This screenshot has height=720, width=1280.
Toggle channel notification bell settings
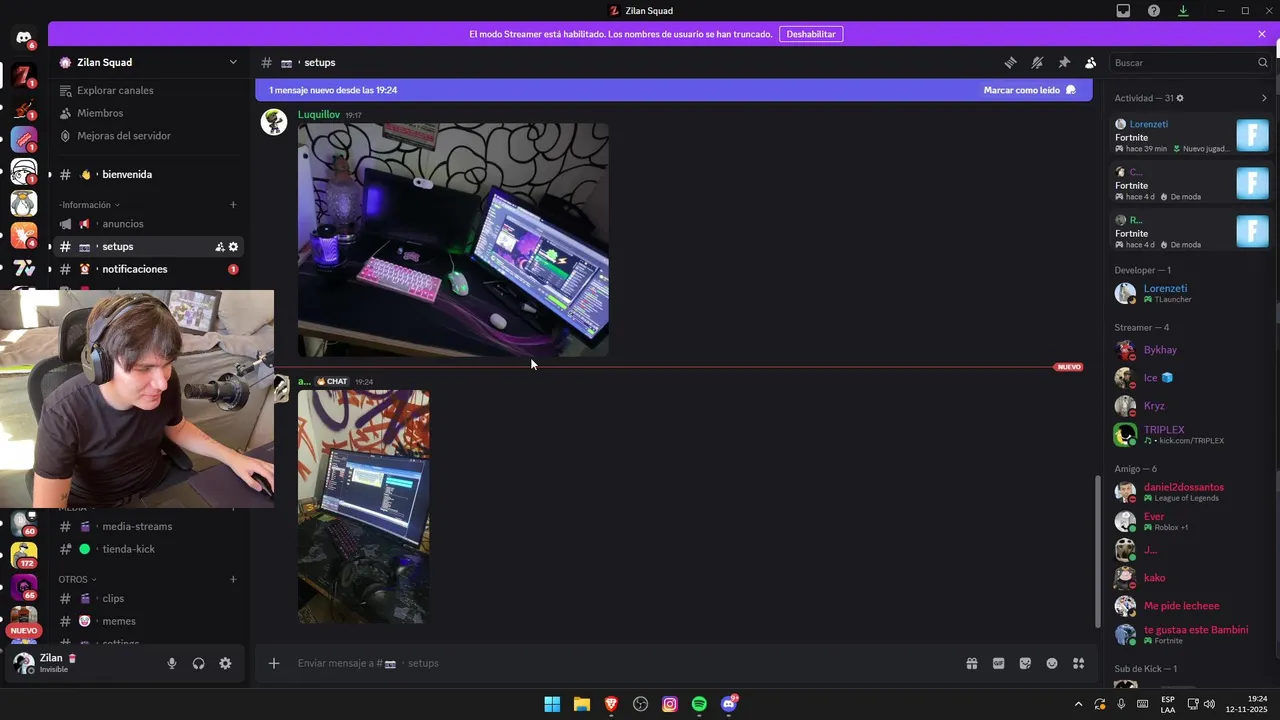[1037, 62]
